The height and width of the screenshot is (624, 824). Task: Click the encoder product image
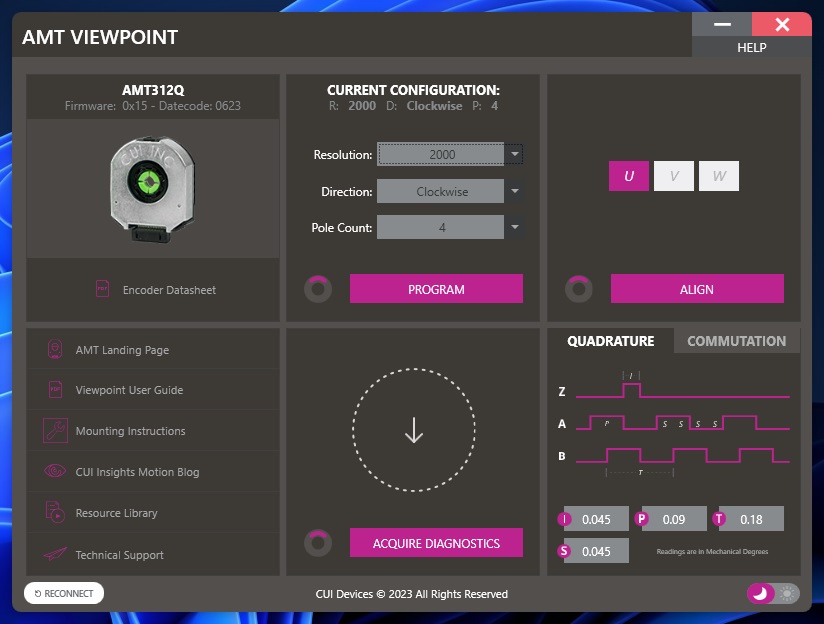tap(152, 188)
